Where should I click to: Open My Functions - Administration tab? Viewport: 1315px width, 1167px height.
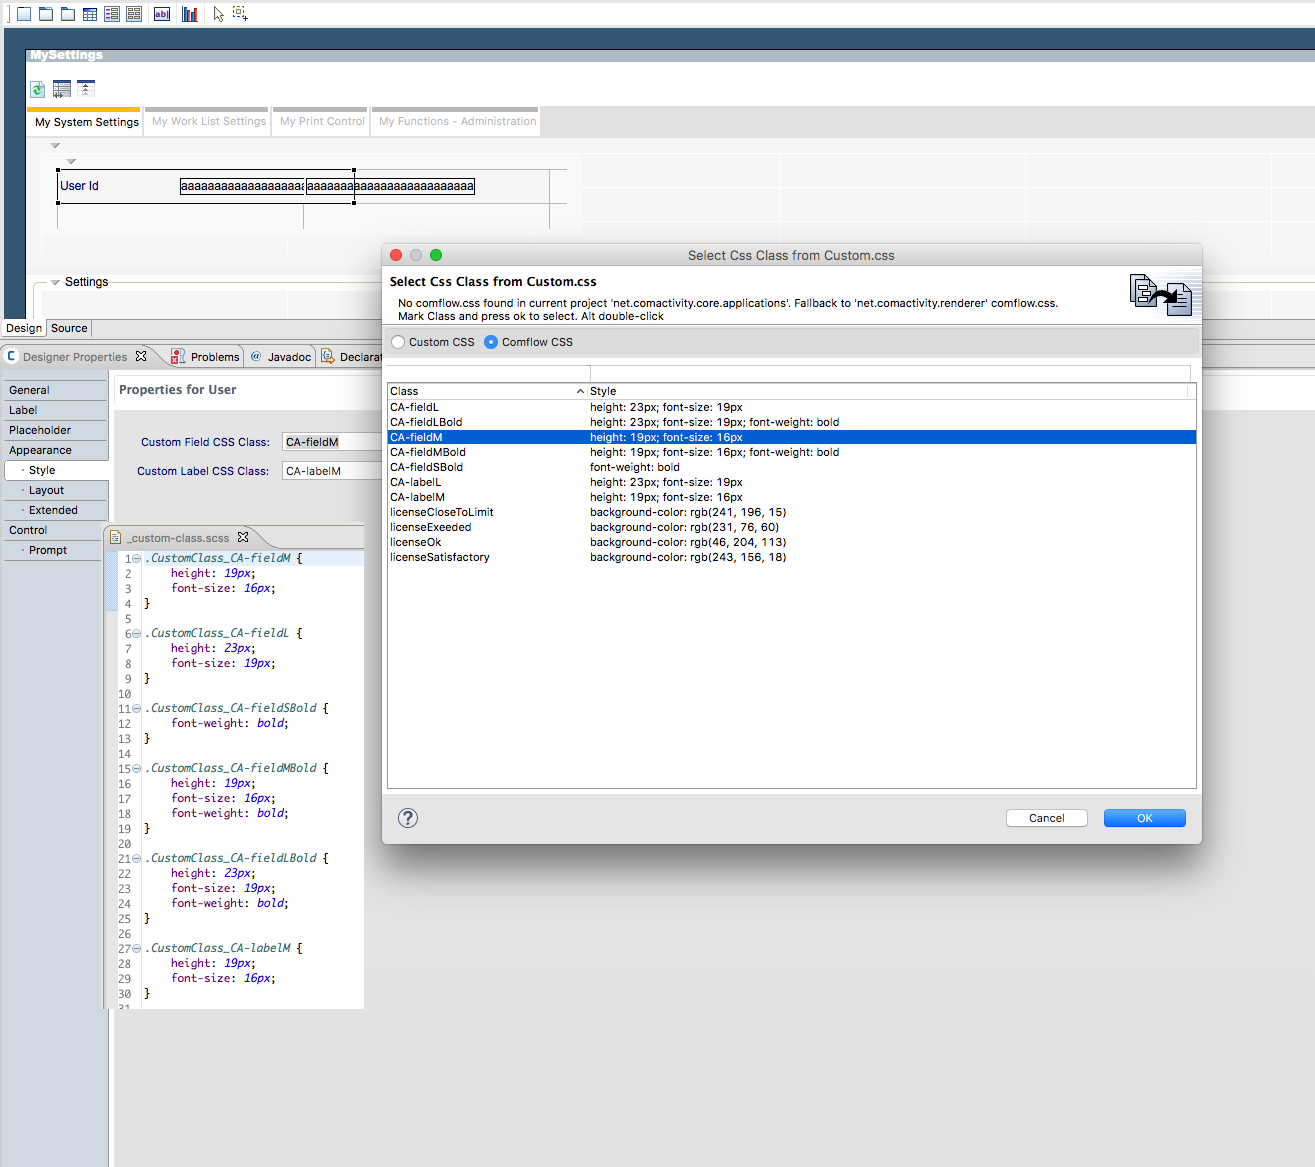(457, 121)
